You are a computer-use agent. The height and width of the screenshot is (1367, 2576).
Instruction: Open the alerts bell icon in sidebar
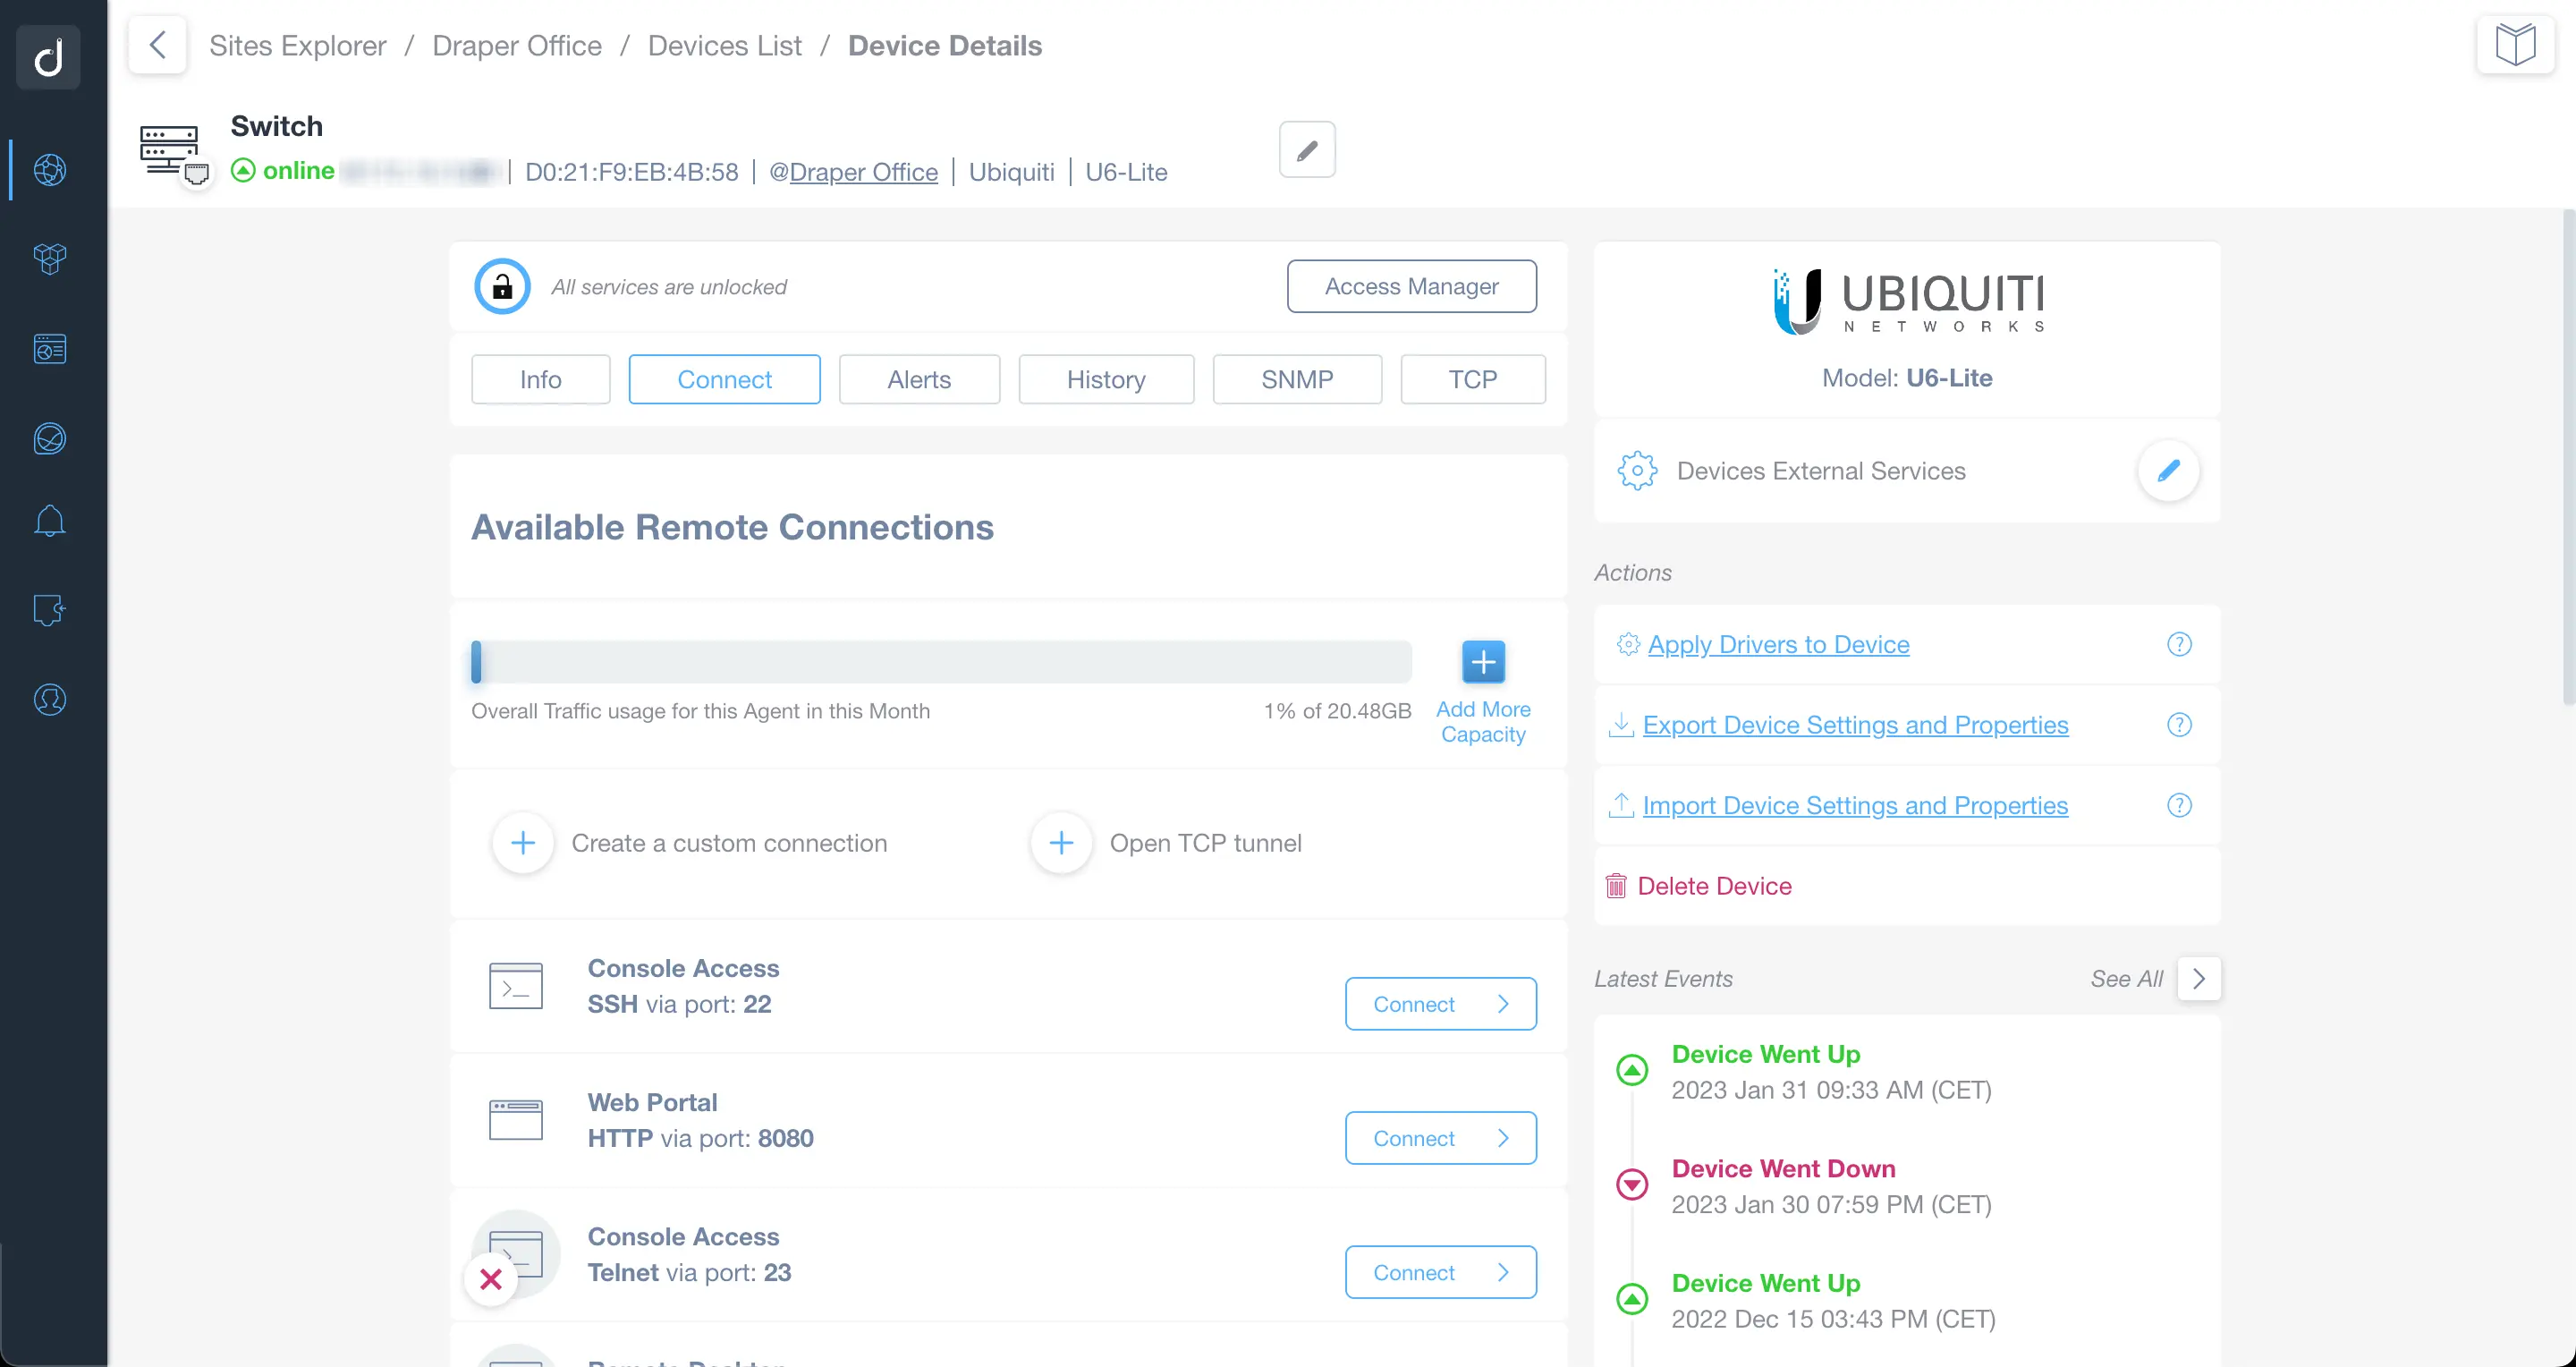pos(48,520)
